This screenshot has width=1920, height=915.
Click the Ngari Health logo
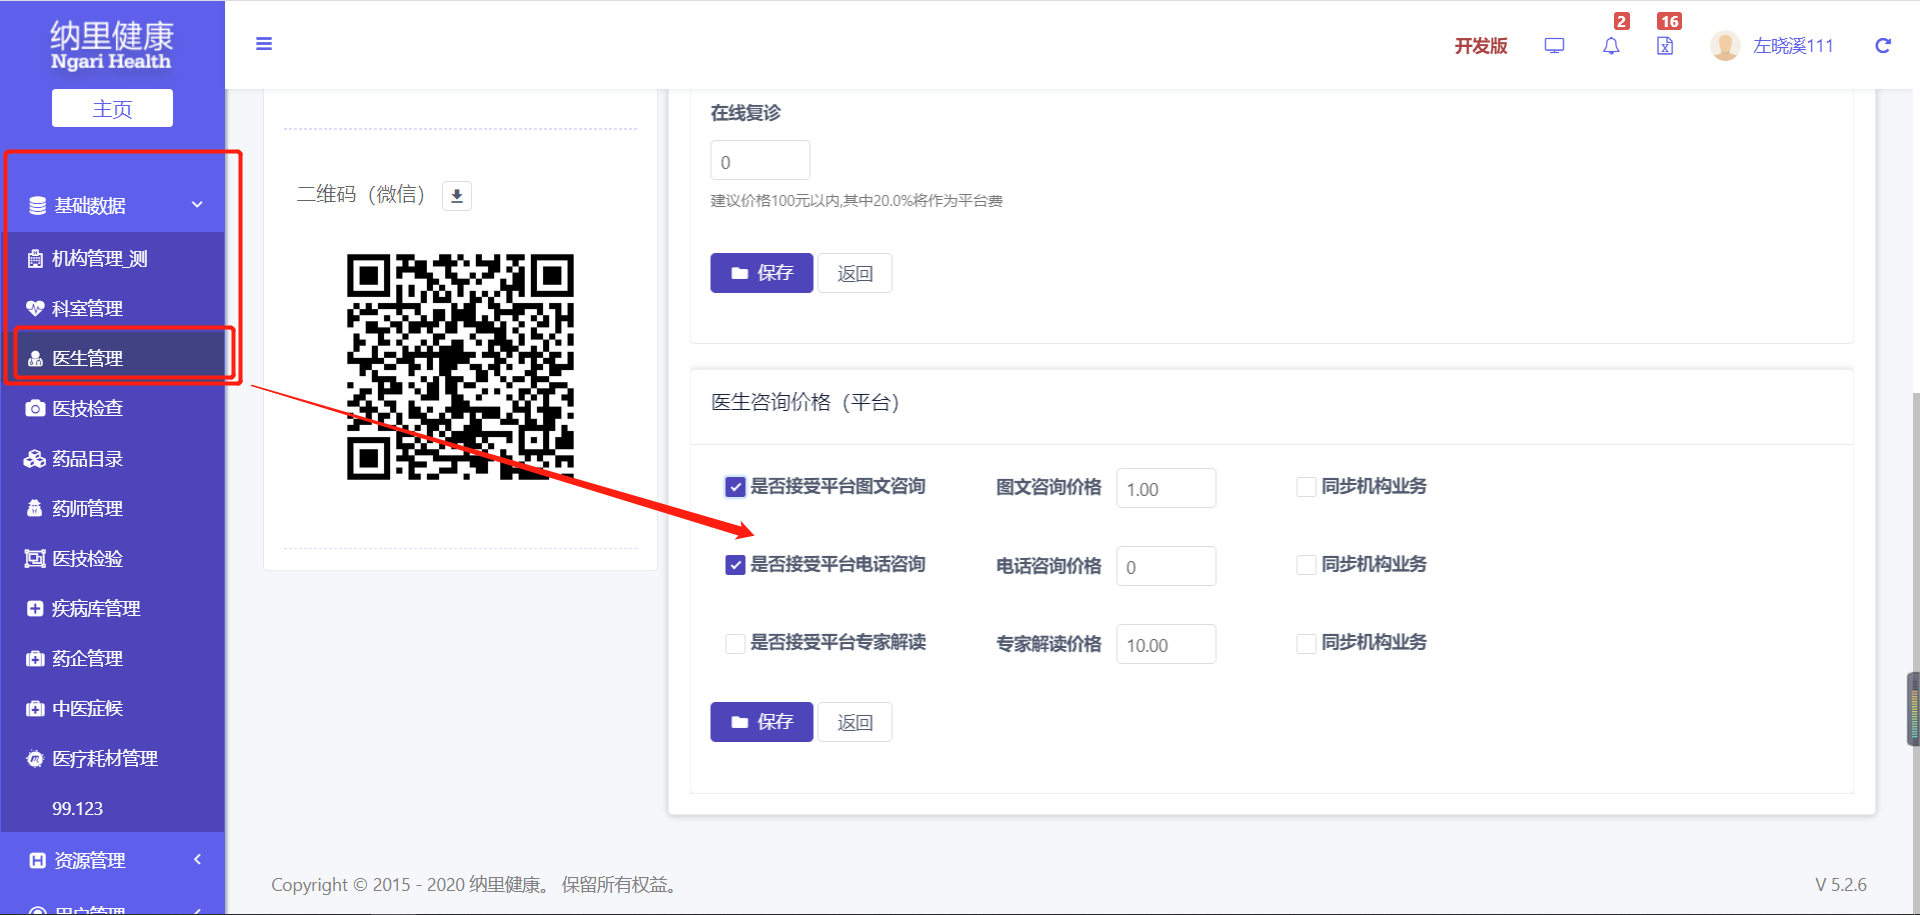click(112, 47)
